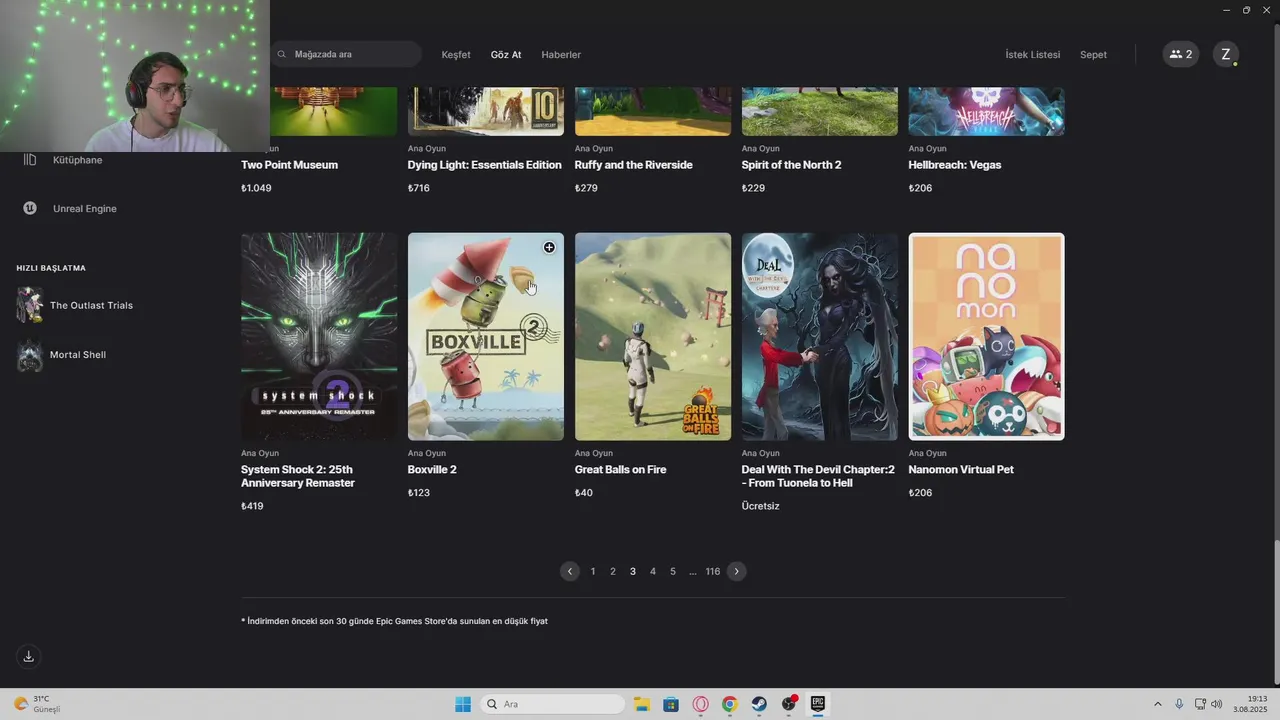Open File Explorer in taskbar
This screenshot has height=720, width=1280.
tap(641, 704)
